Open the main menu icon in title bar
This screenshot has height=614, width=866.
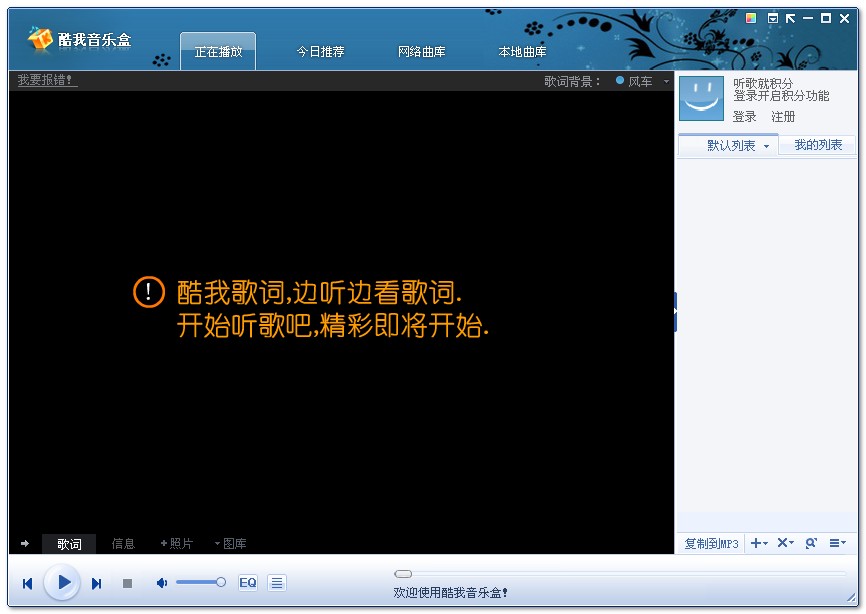773,18
